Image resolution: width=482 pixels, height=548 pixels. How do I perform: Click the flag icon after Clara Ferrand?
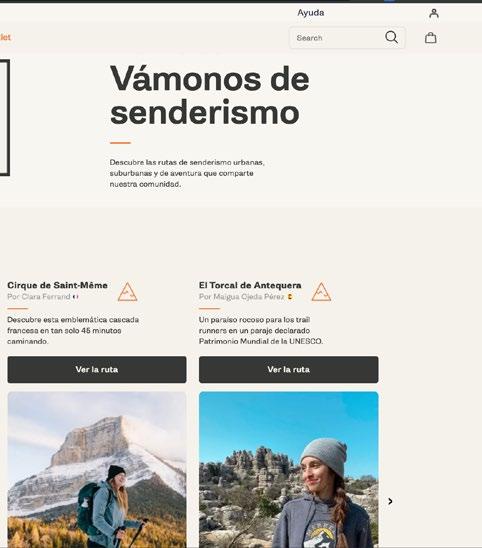[x=75, y=297]
